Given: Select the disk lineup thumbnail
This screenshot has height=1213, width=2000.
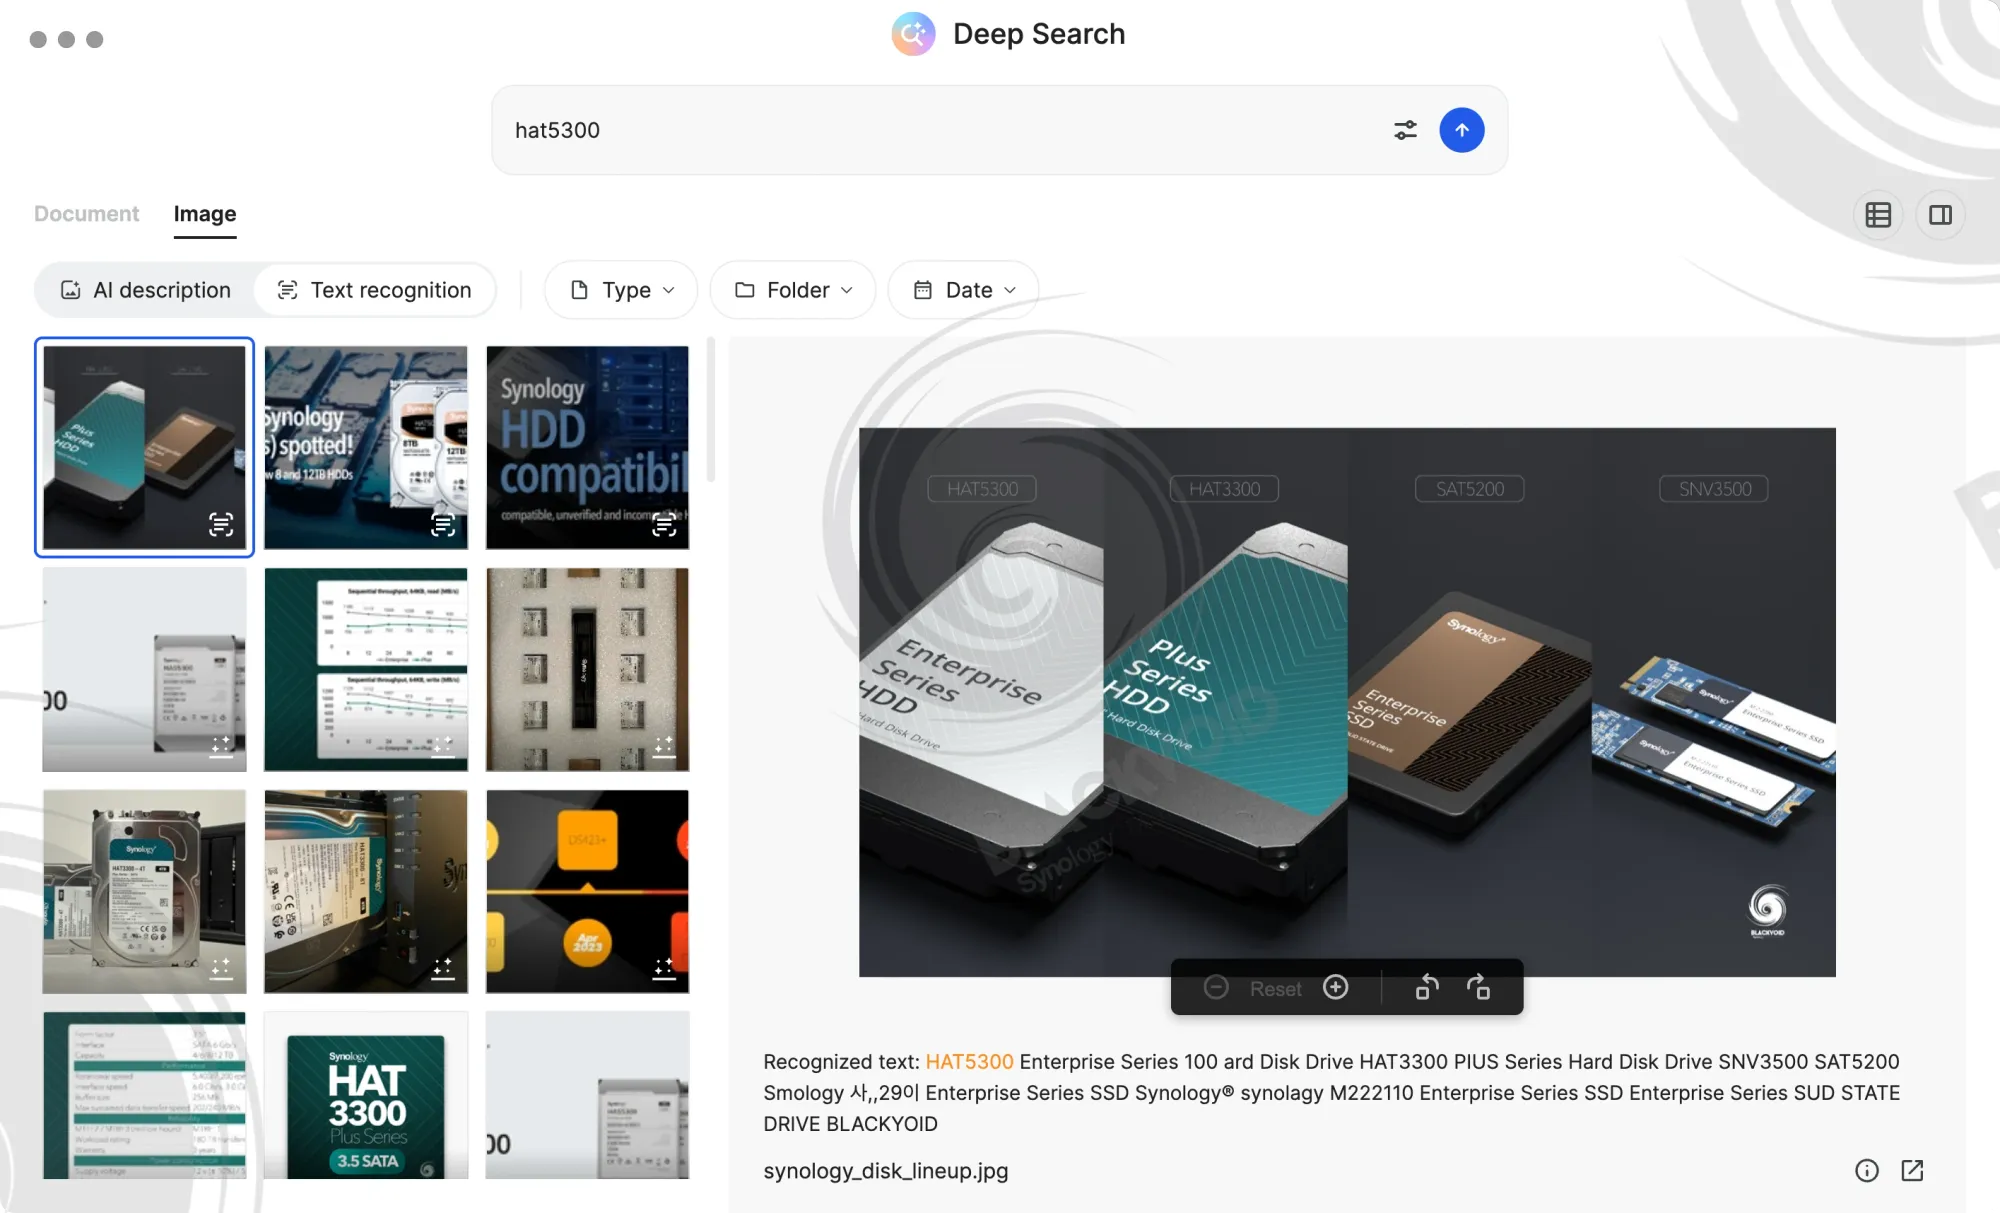Looking at the screenshot, I should 144,447.
